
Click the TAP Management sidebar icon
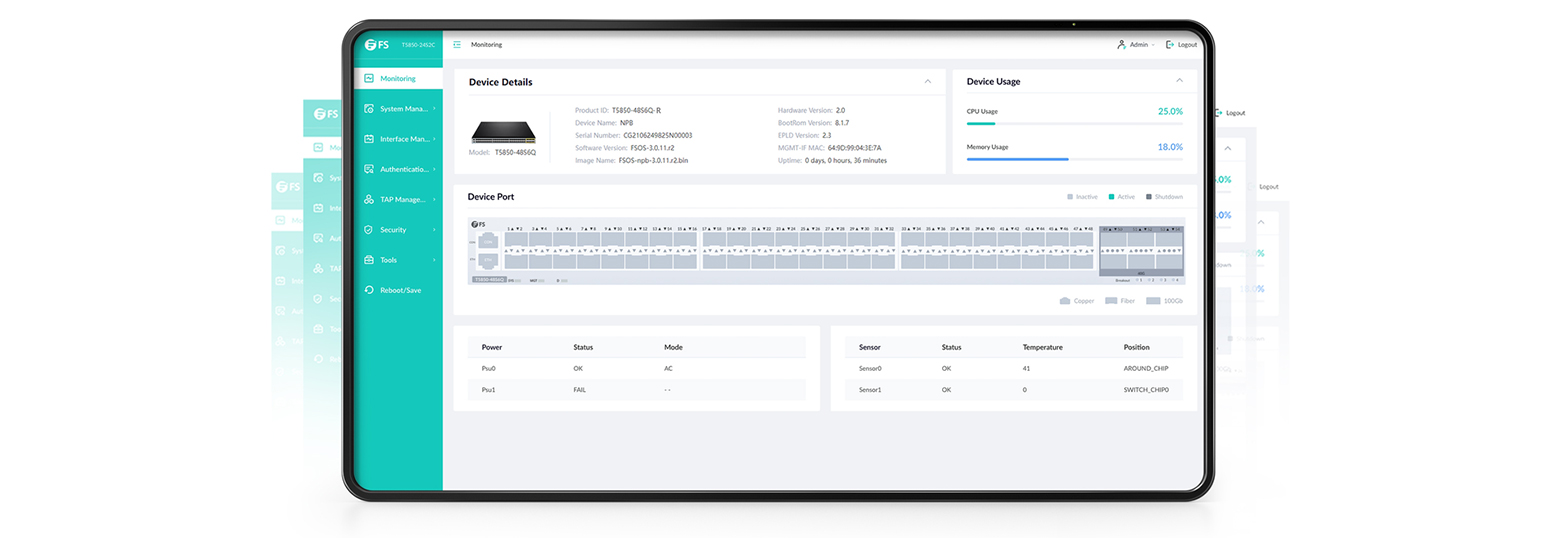pyautogui.click(x=369, y=199)
